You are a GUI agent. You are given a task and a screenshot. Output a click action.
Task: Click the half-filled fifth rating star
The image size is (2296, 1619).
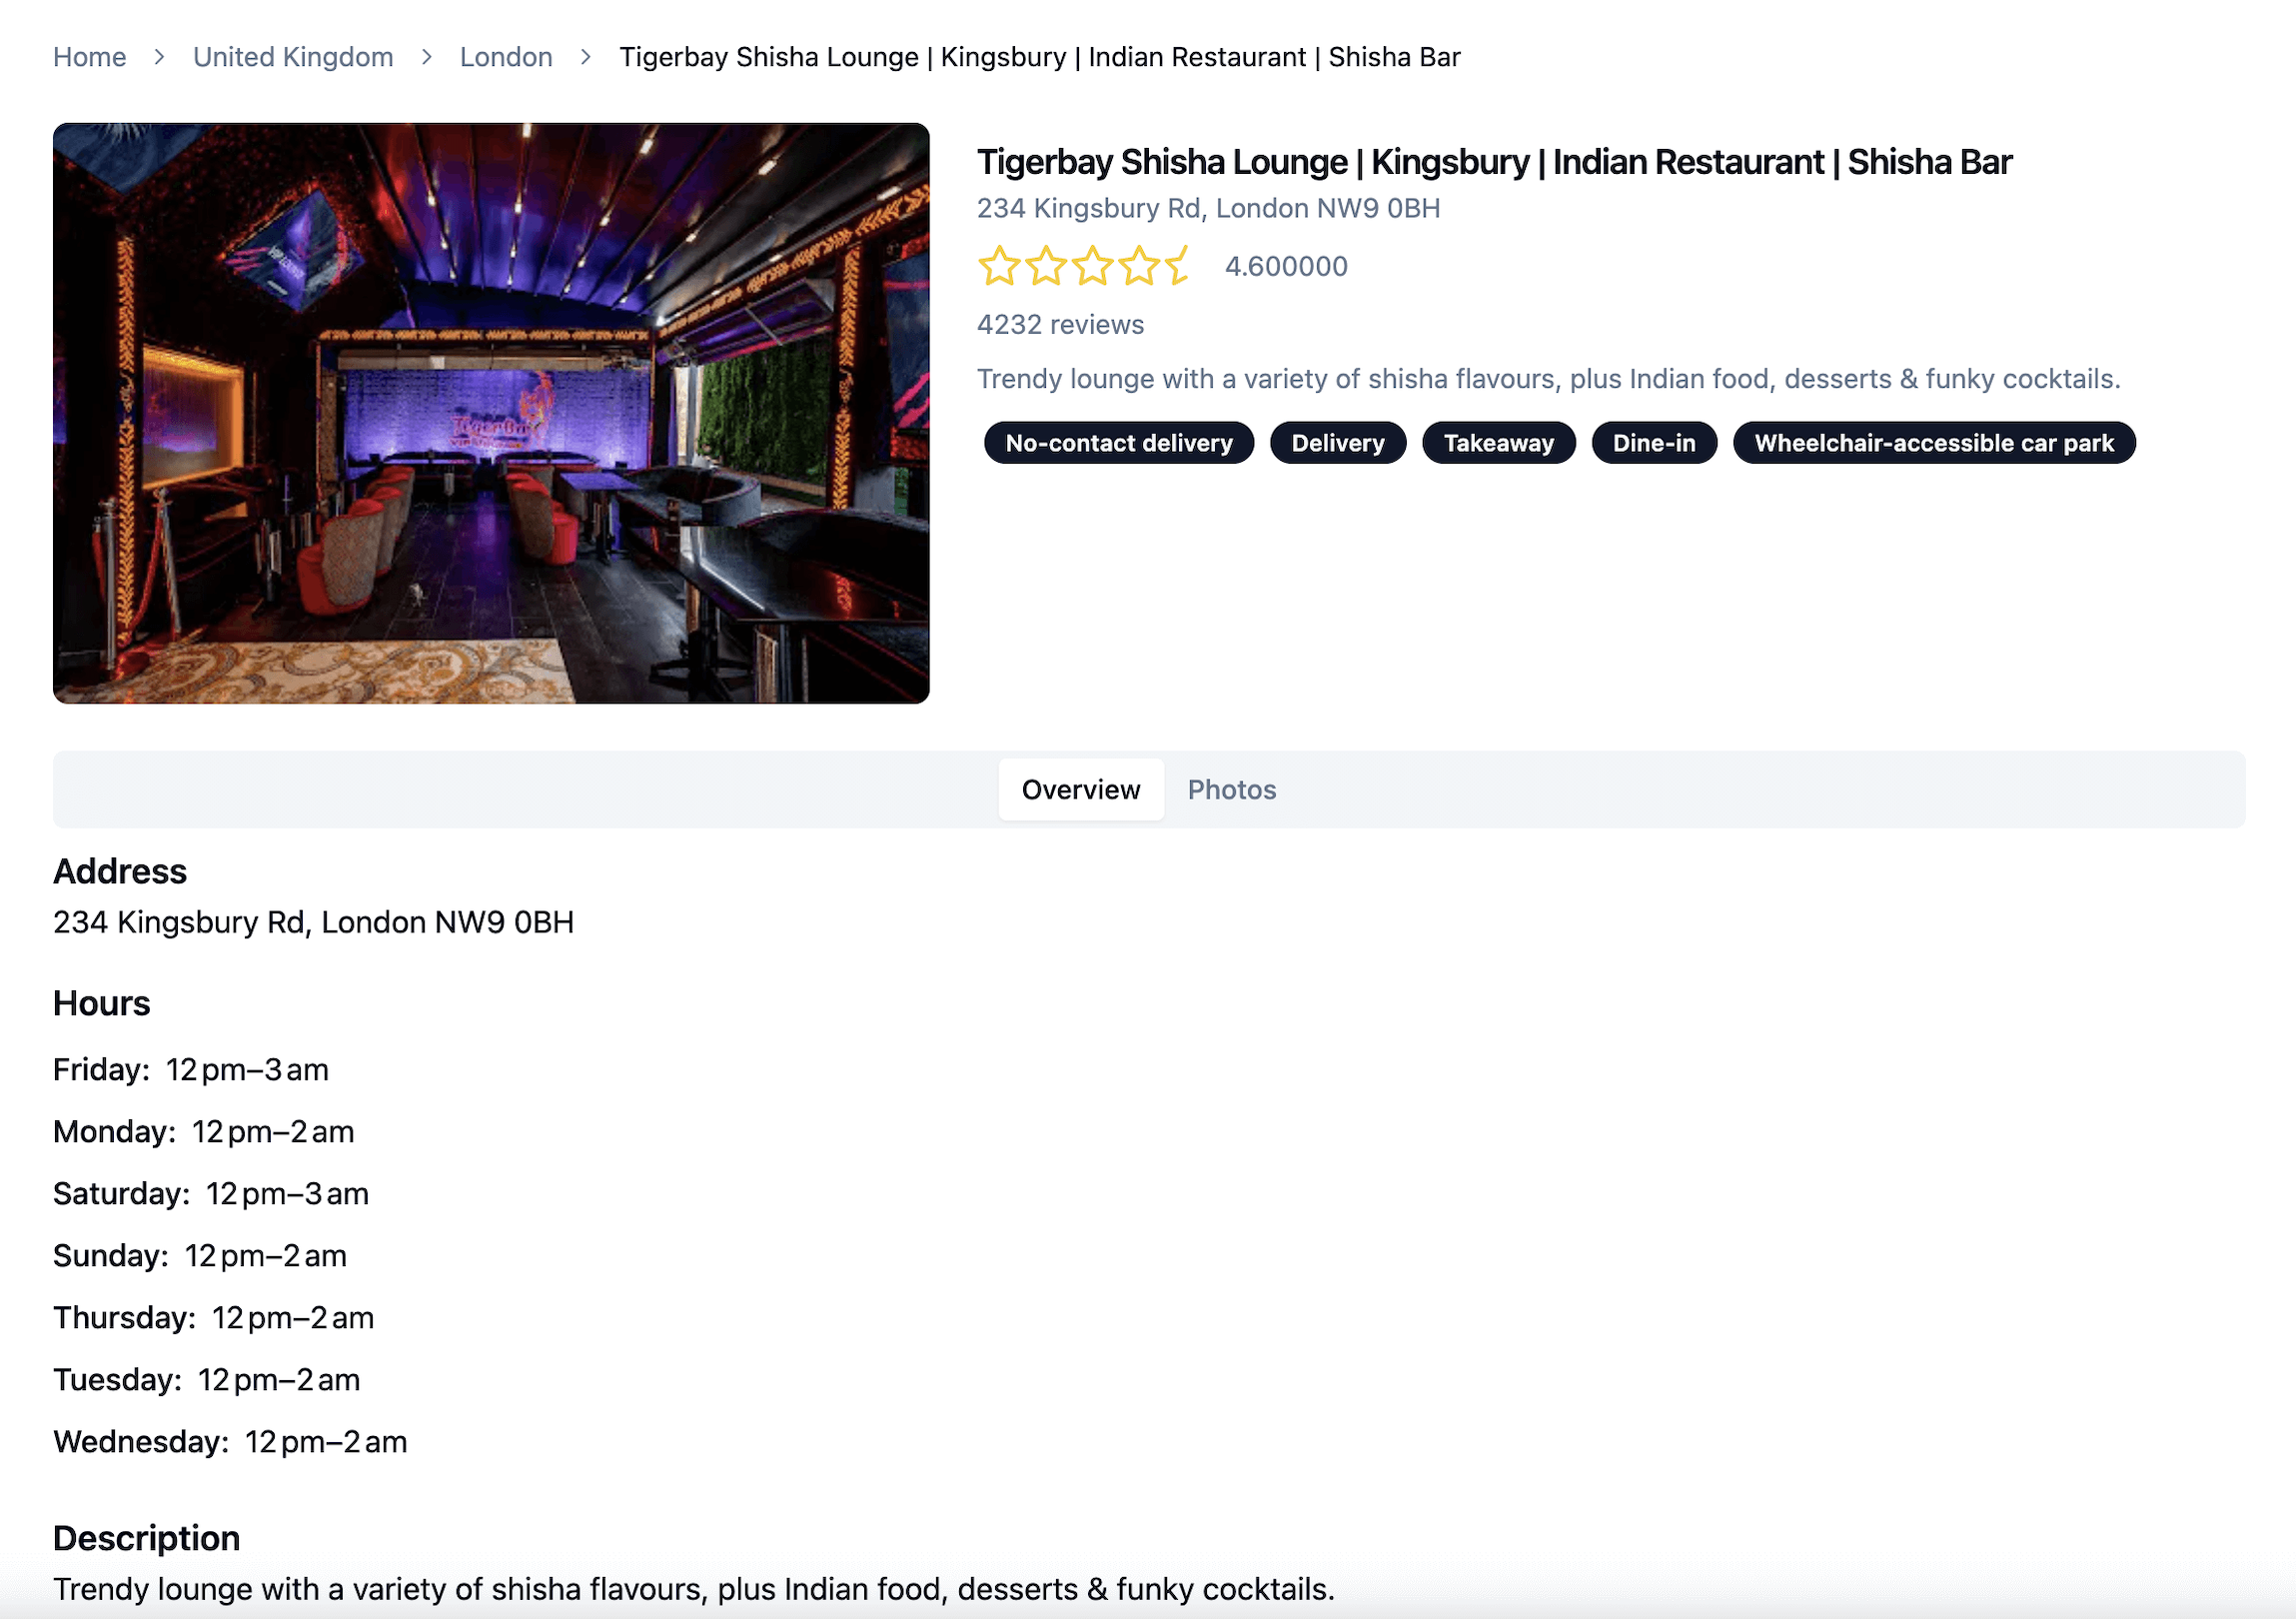pyautogui.click(x=1178, y=266)
